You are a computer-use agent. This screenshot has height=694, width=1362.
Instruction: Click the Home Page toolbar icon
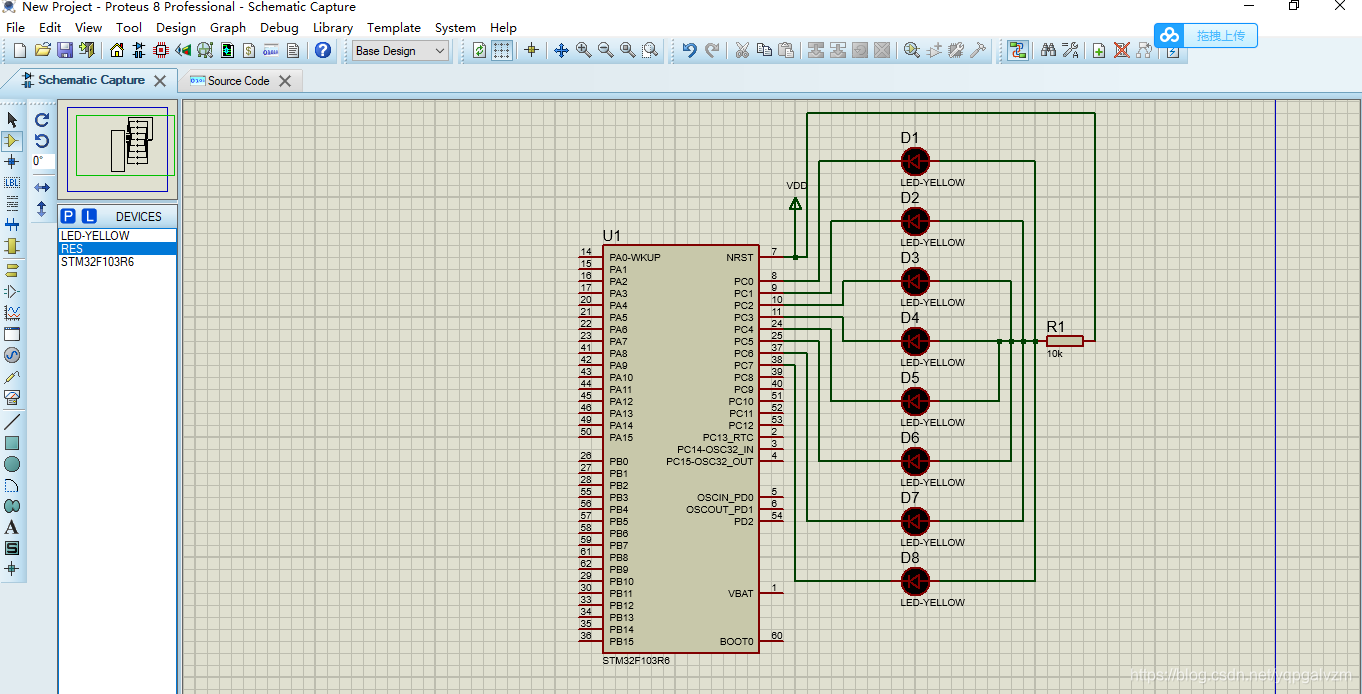point(117,50)
